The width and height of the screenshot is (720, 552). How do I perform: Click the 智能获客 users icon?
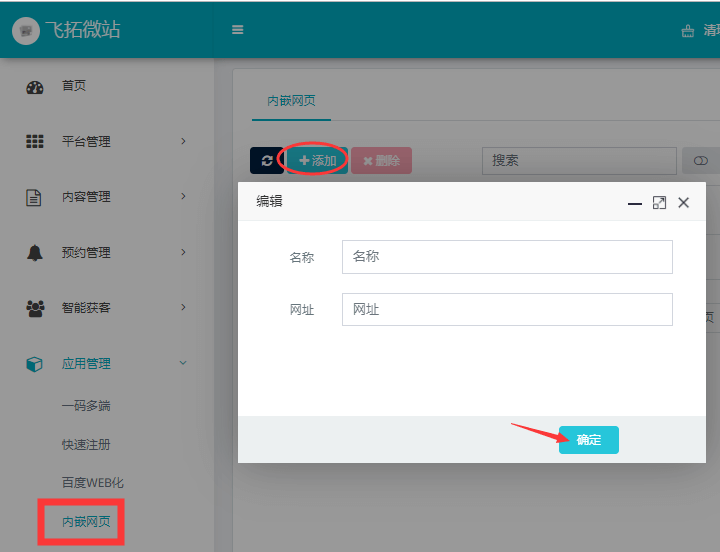coord(35,308)
